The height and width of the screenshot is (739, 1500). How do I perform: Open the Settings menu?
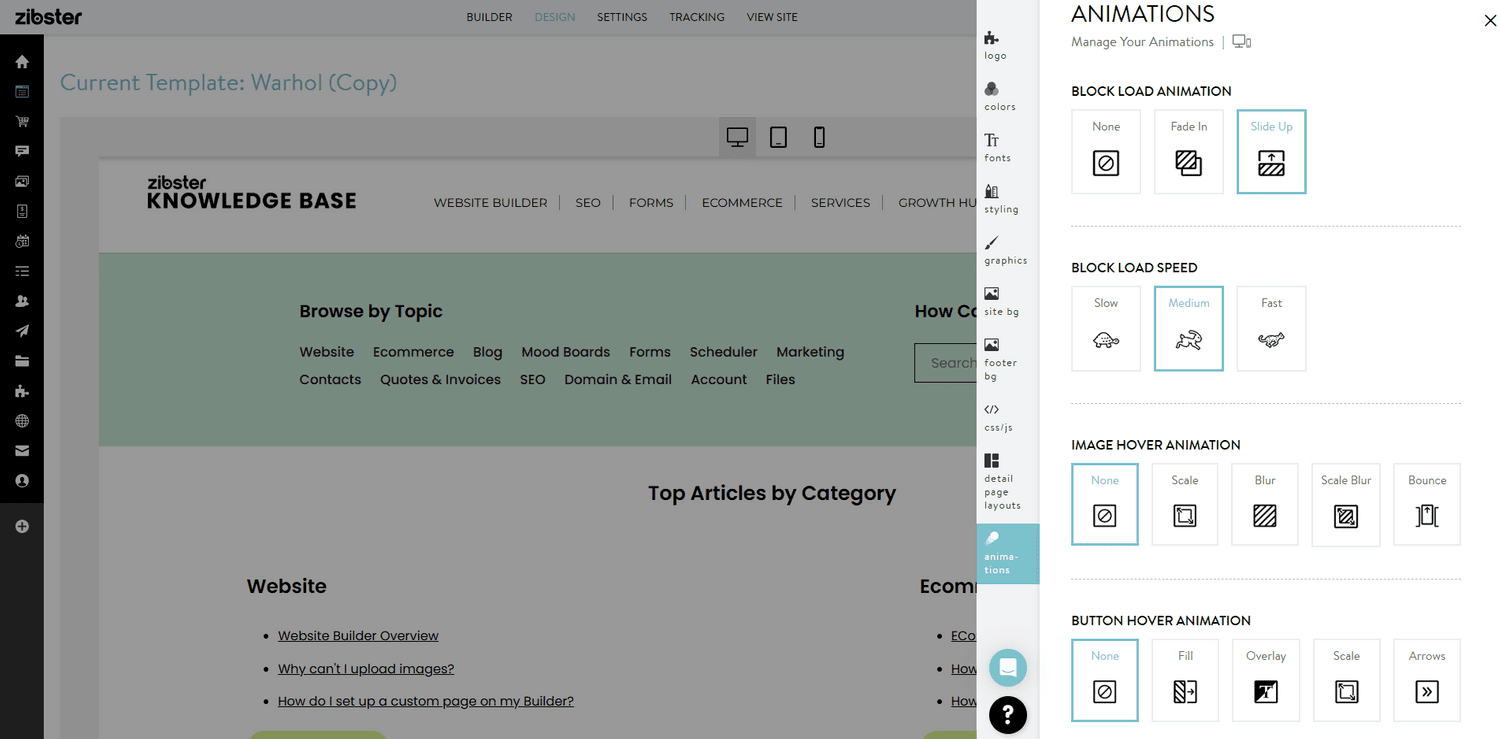point(622,17)
